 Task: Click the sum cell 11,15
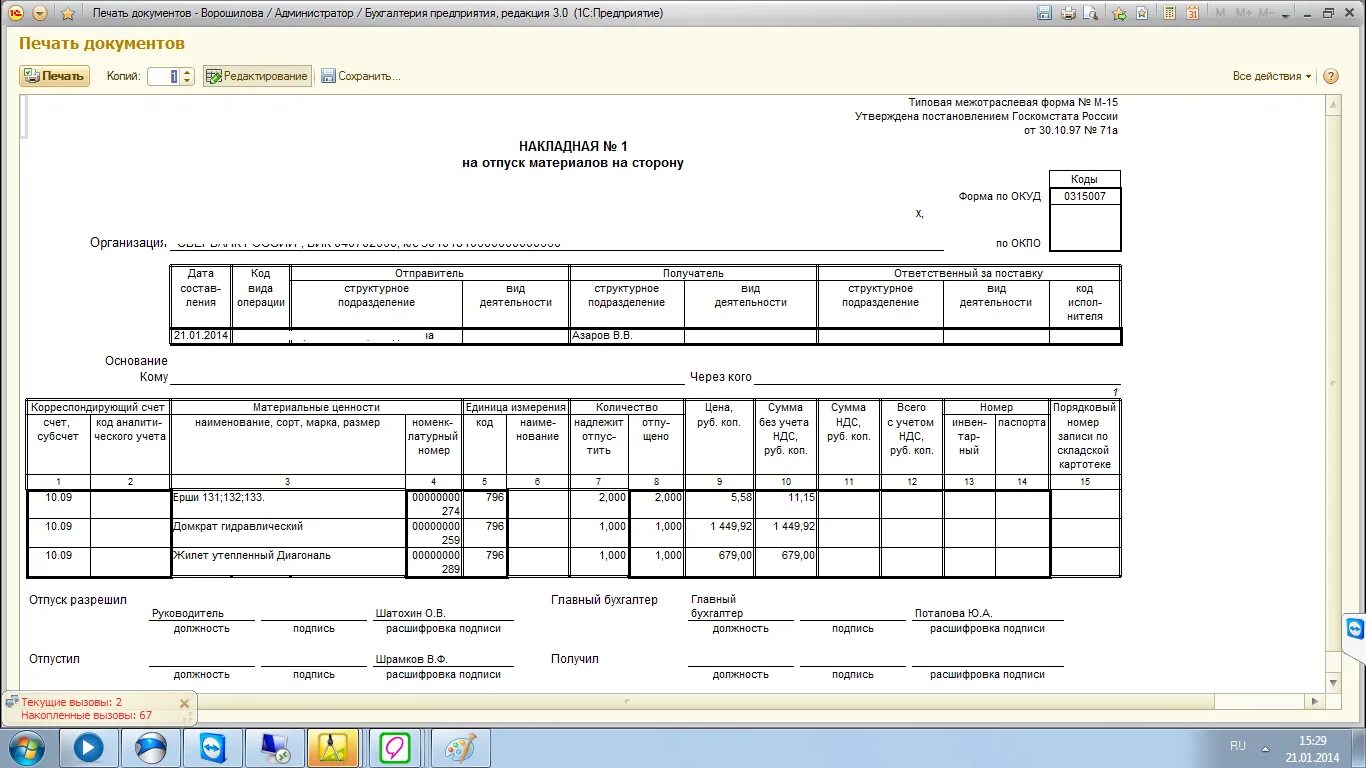pos(786,504)
